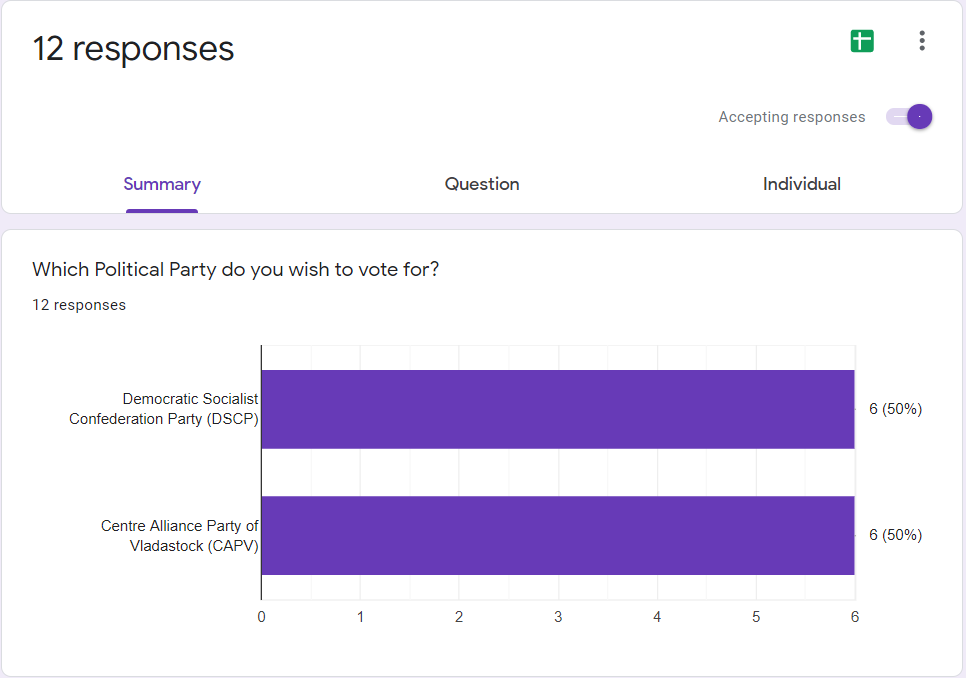
Task: Open the three-dot more options menu
Action: click(x=921, y=41)
